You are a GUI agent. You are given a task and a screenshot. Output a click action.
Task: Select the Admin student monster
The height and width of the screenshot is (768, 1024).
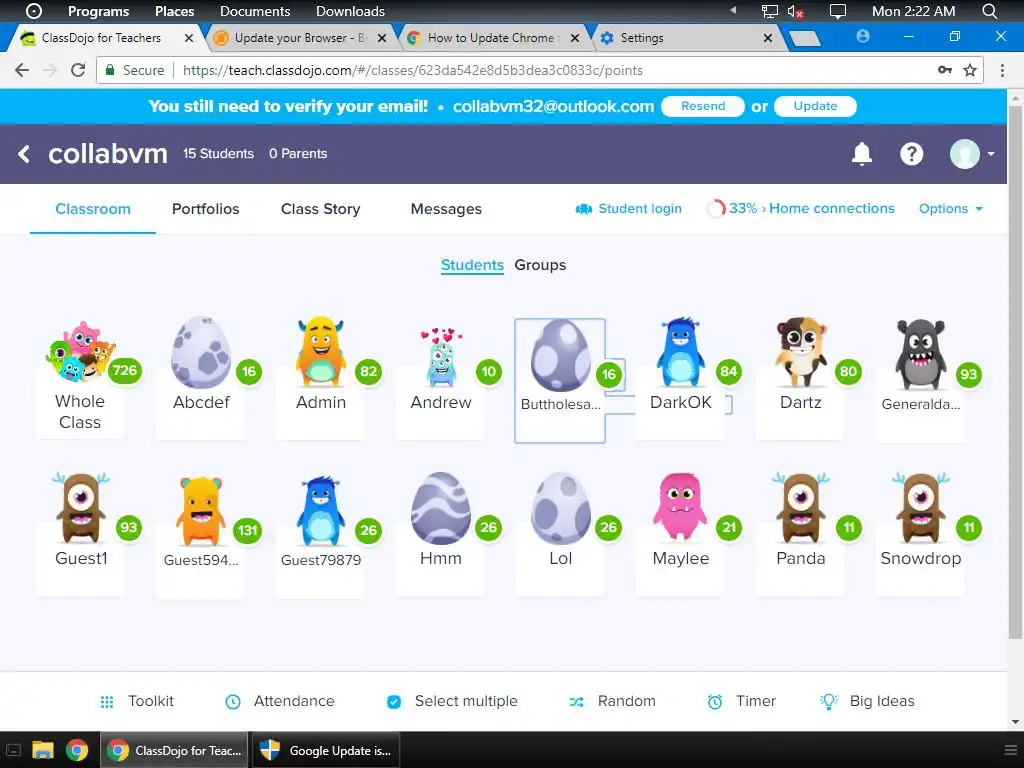pos(320,353)
